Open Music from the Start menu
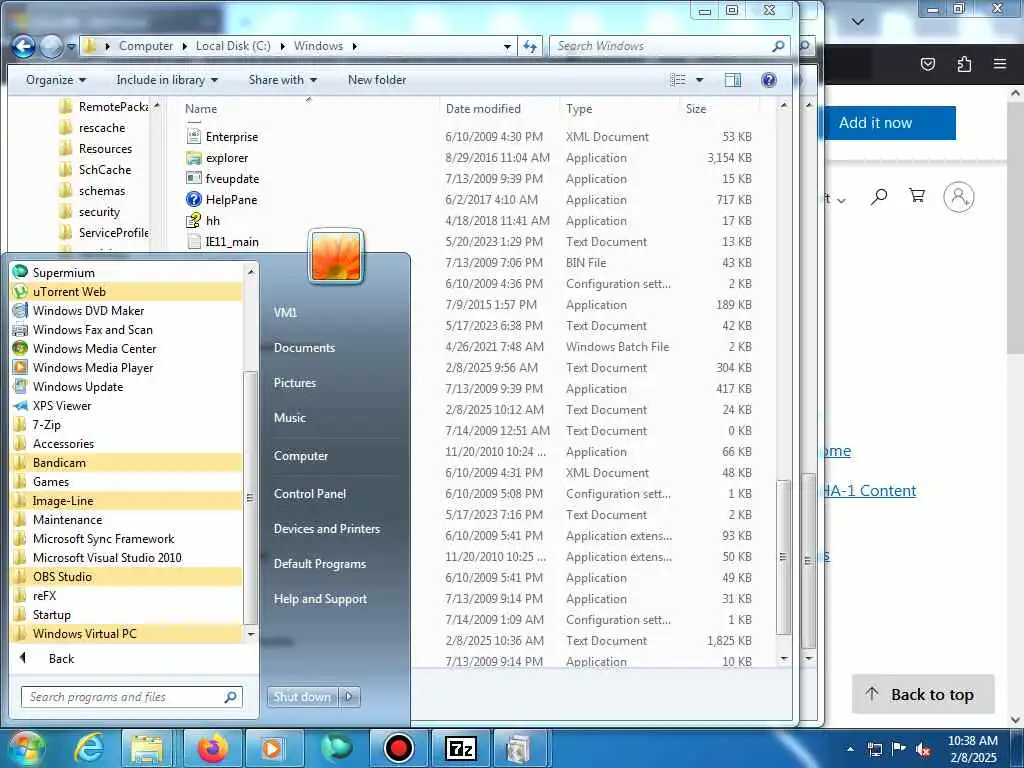Viewport: 1024px width, 768px height. (x=290, y=417)
